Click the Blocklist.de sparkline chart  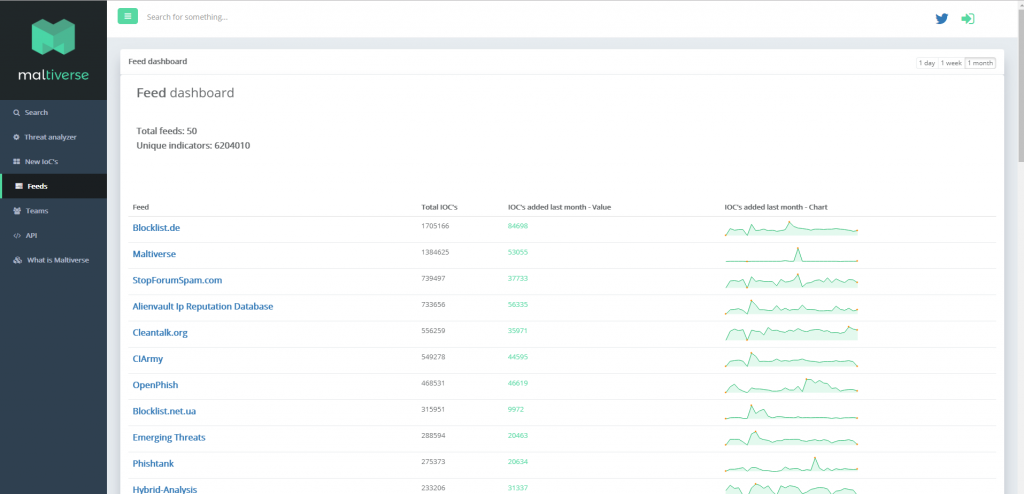click(791, 229)
